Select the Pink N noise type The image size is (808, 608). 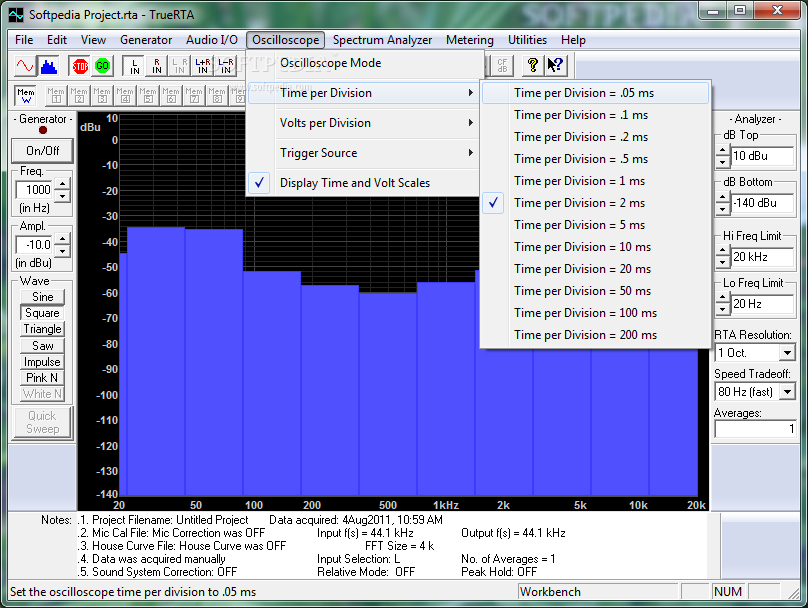click(x=42, y=378)
